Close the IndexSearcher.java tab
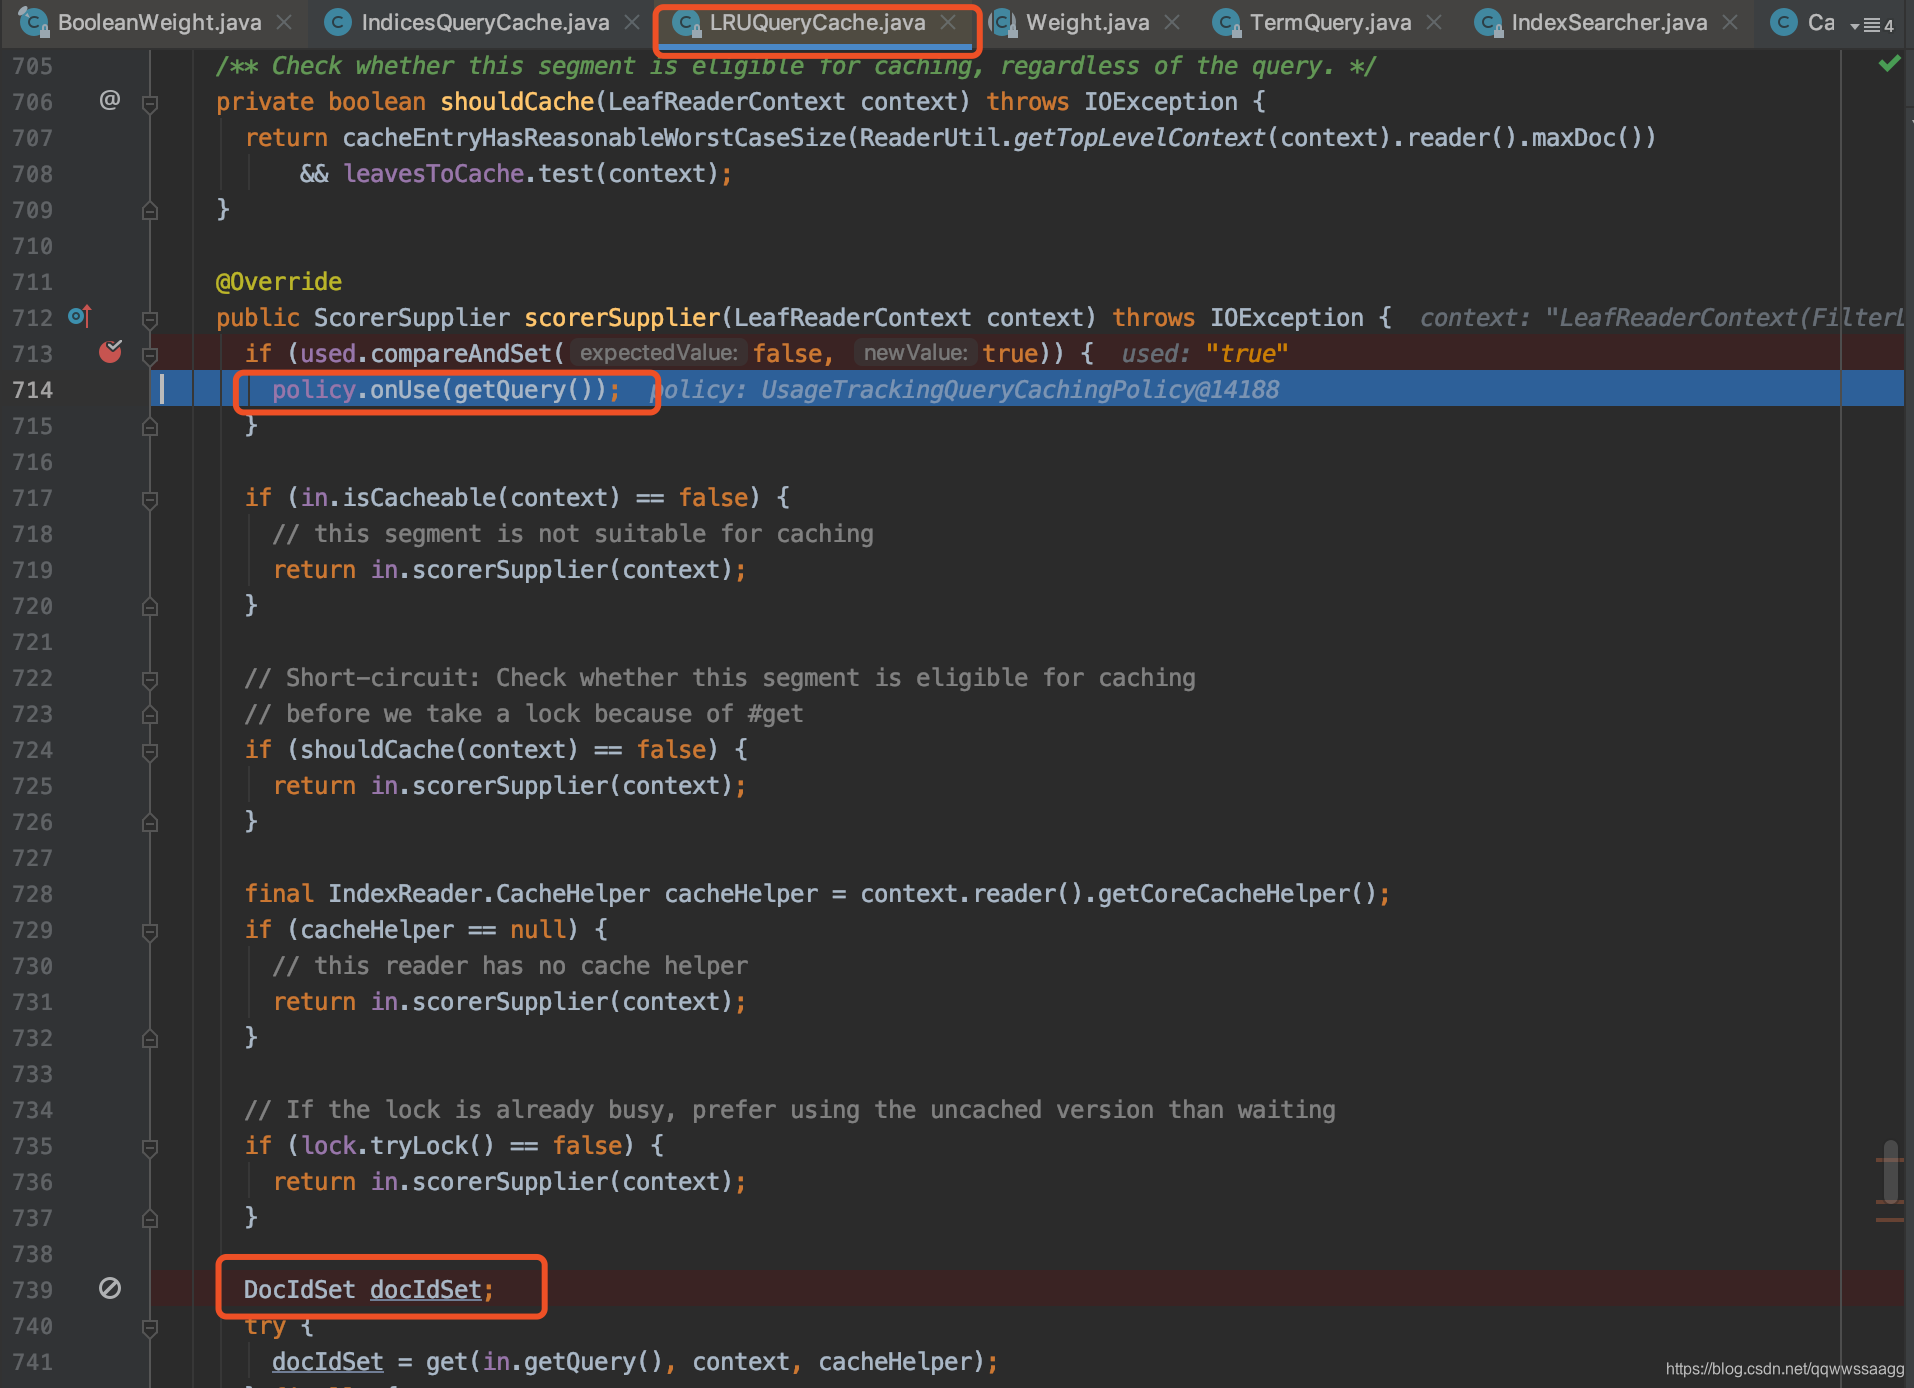The image size is (1914, 1388). 1730,22
